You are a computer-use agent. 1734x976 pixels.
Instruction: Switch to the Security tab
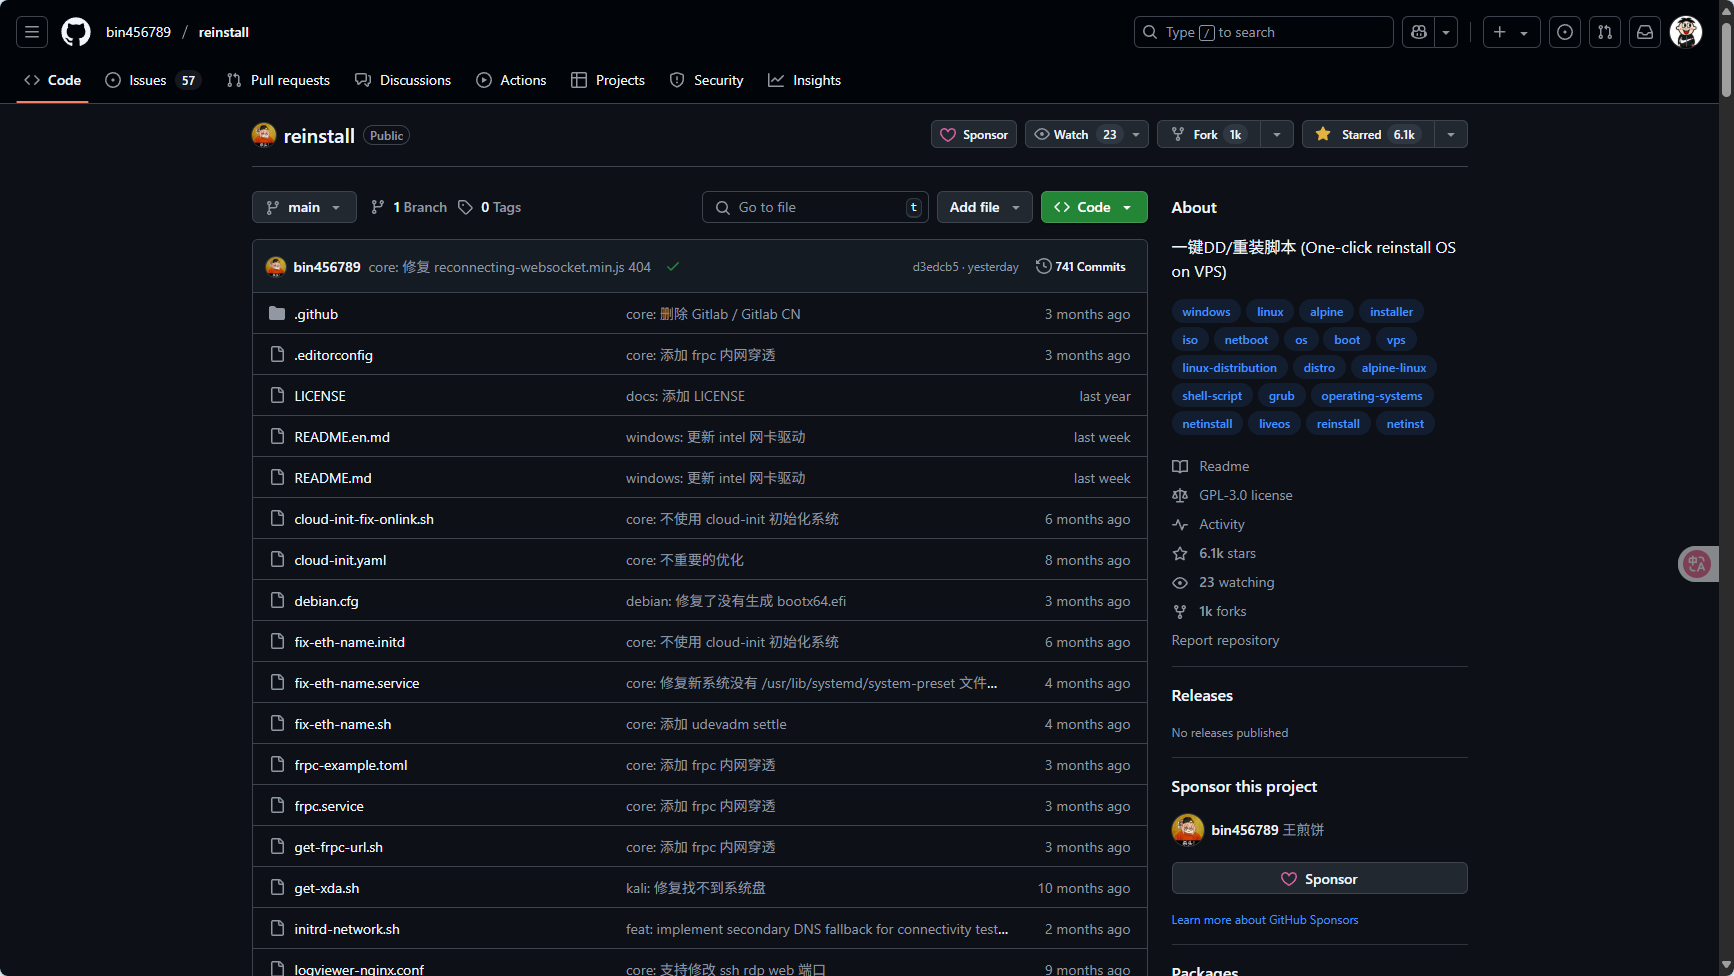707,80
